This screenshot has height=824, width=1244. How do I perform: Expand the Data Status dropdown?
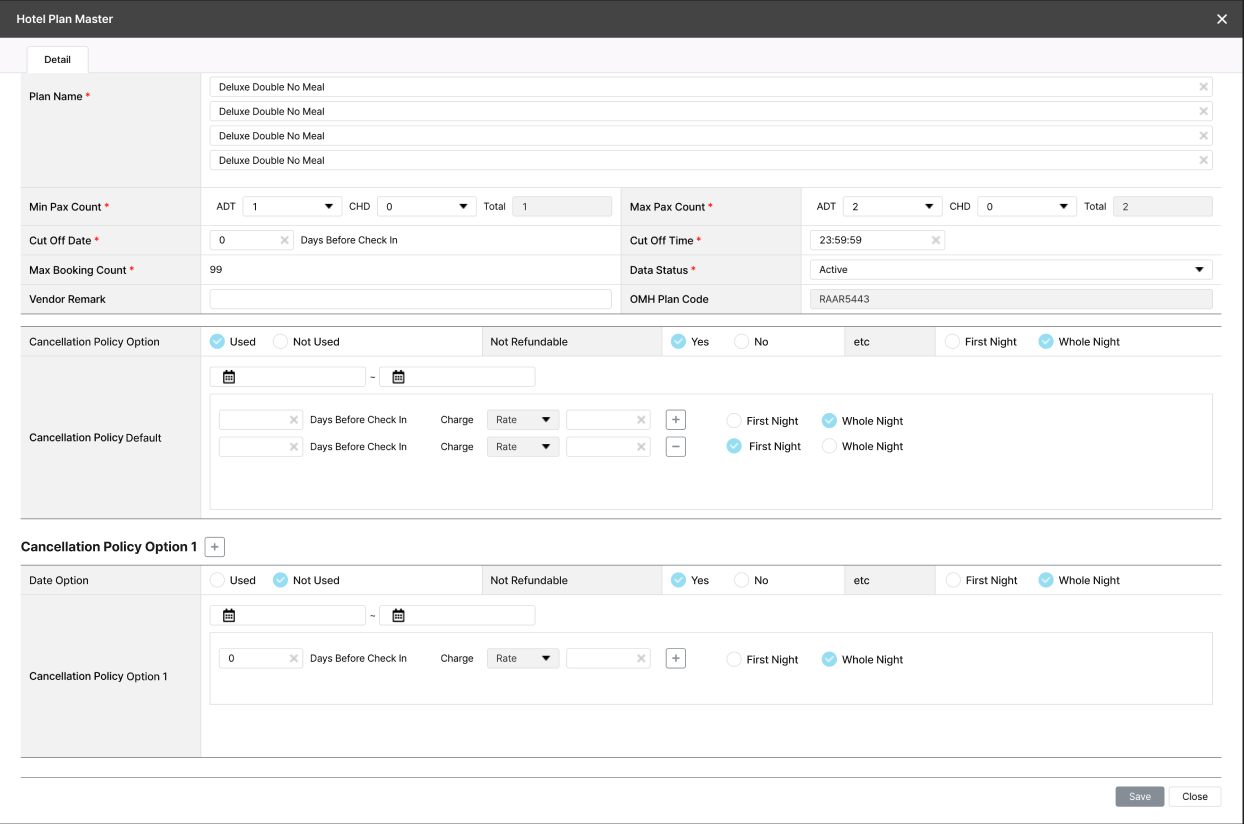[1010, 270]
